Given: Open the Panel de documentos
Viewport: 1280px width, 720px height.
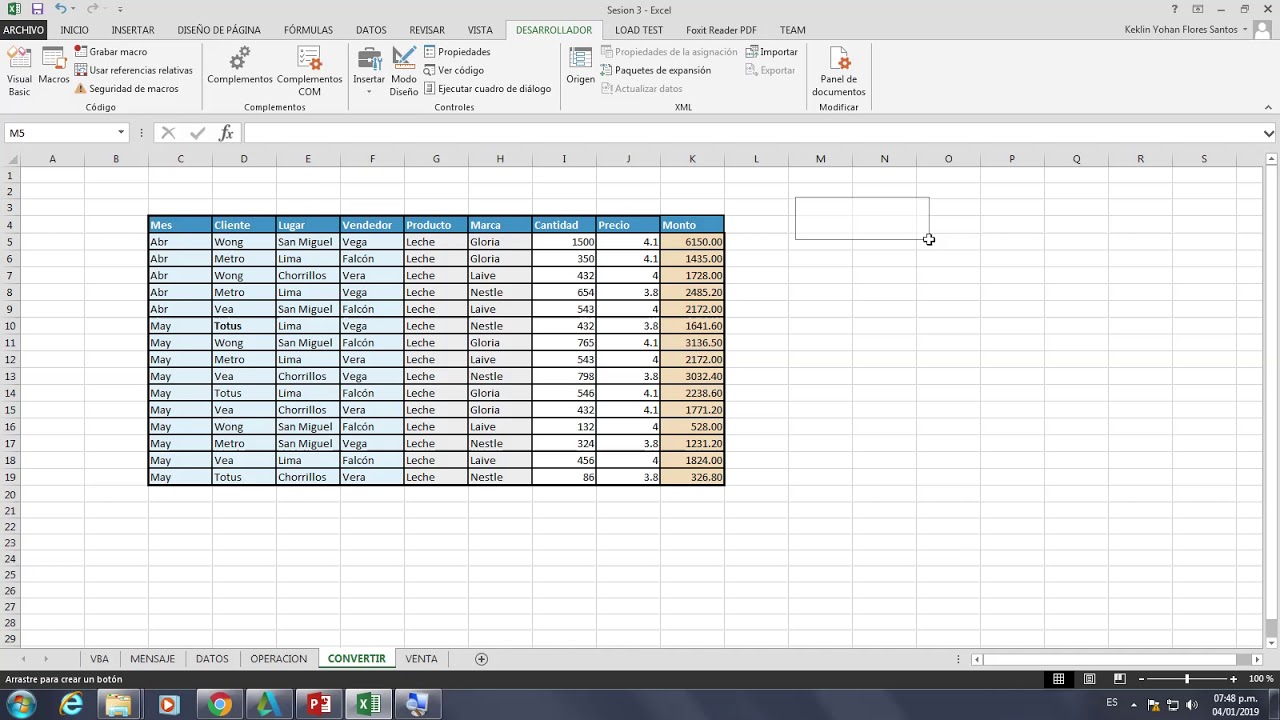Looking at the screenshot, I should coord(838,71).
